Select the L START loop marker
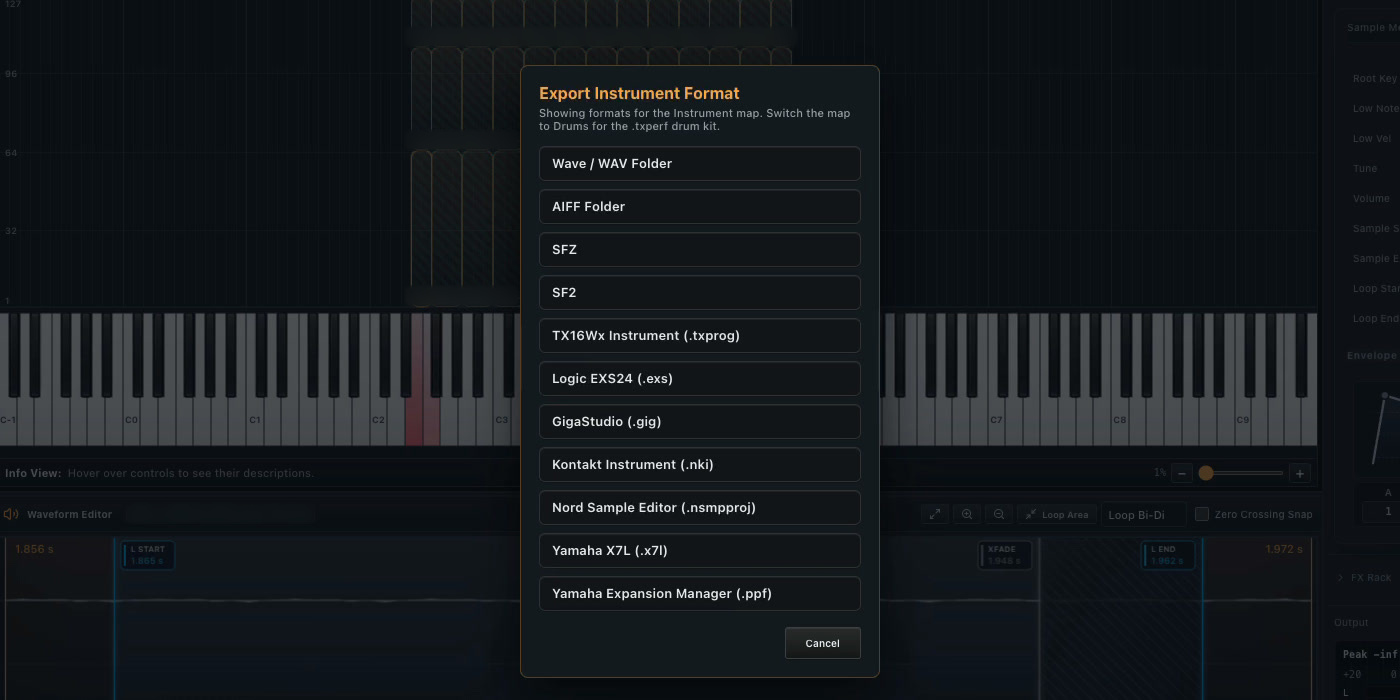 [148, 555]
